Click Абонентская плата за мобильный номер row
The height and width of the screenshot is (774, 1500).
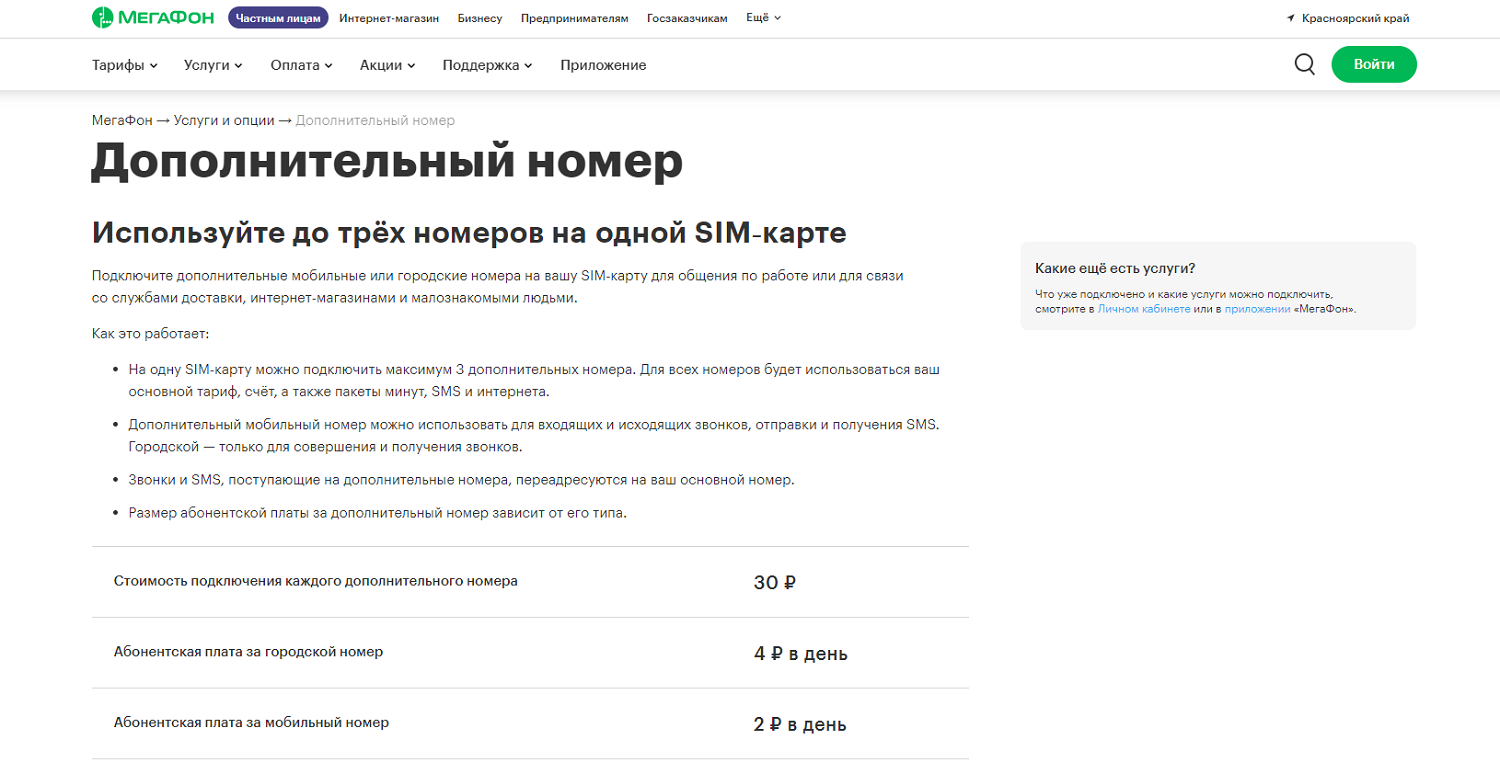530,723
